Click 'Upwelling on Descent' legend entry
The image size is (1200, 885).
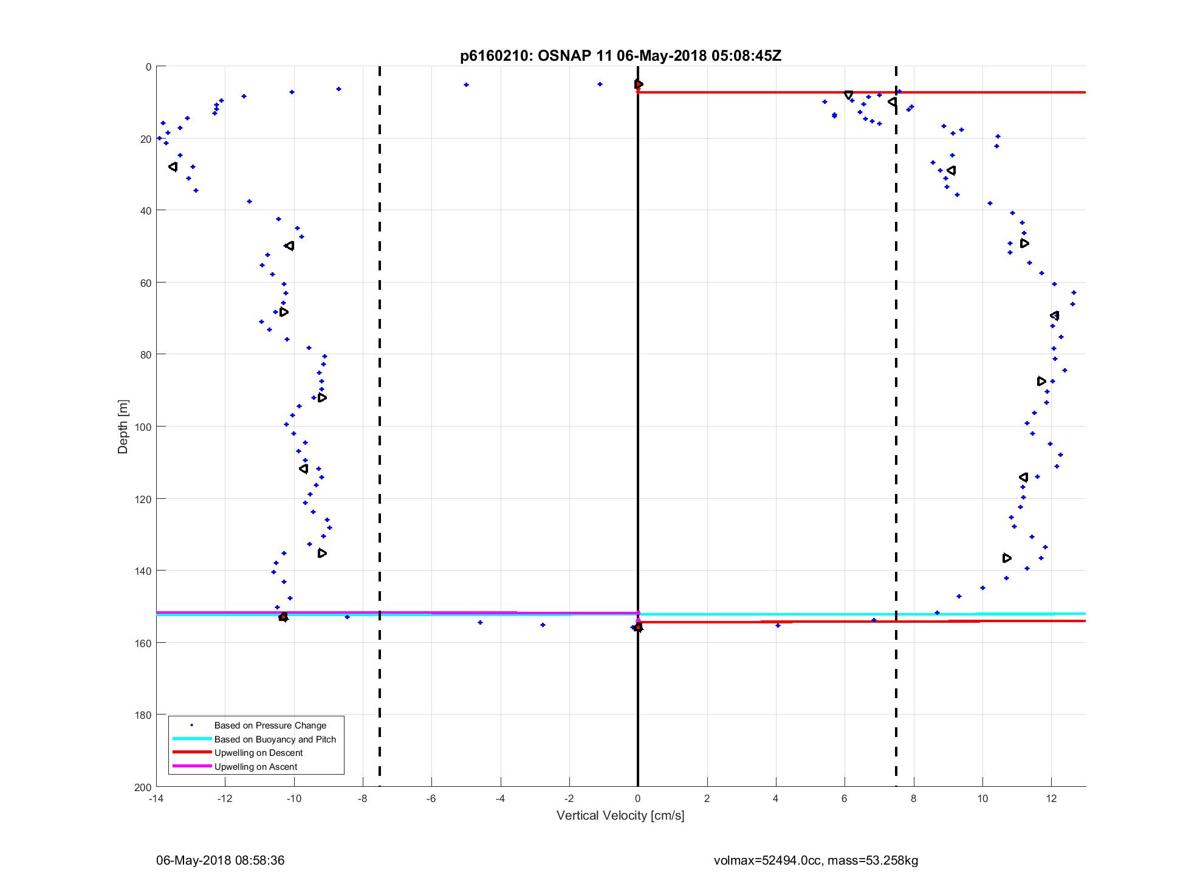point(258,753)
